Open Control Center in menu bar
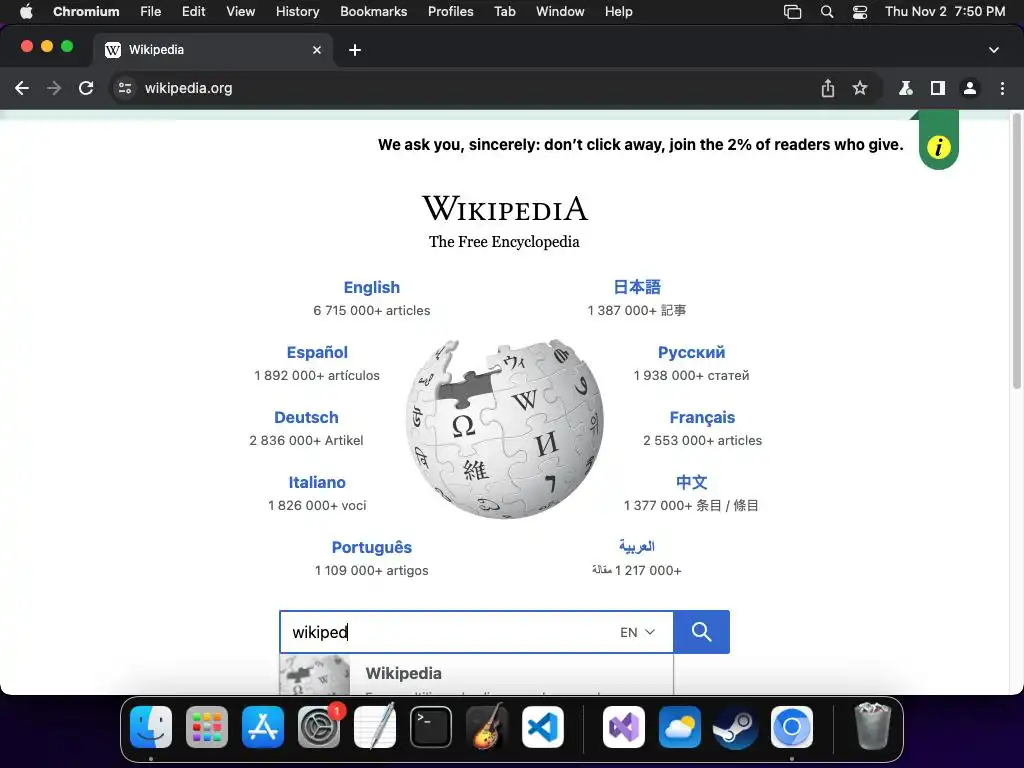The height and width of the screenshot is (768, 1024). tap(860, 12)
